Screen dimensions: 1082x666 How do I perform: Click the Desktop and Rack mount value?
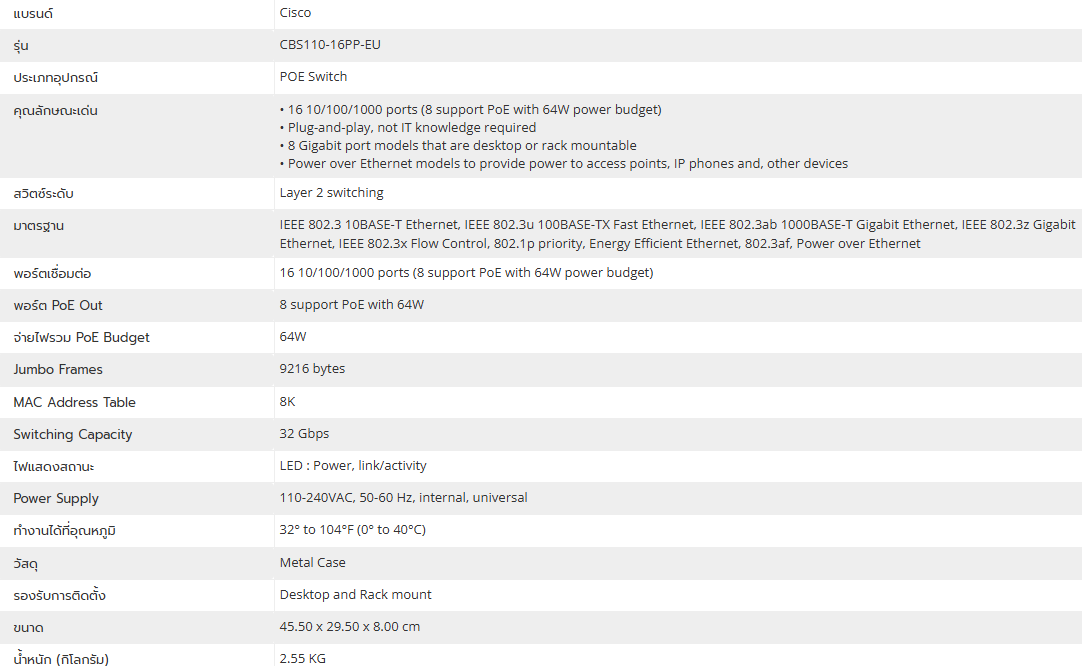point(355,594)
